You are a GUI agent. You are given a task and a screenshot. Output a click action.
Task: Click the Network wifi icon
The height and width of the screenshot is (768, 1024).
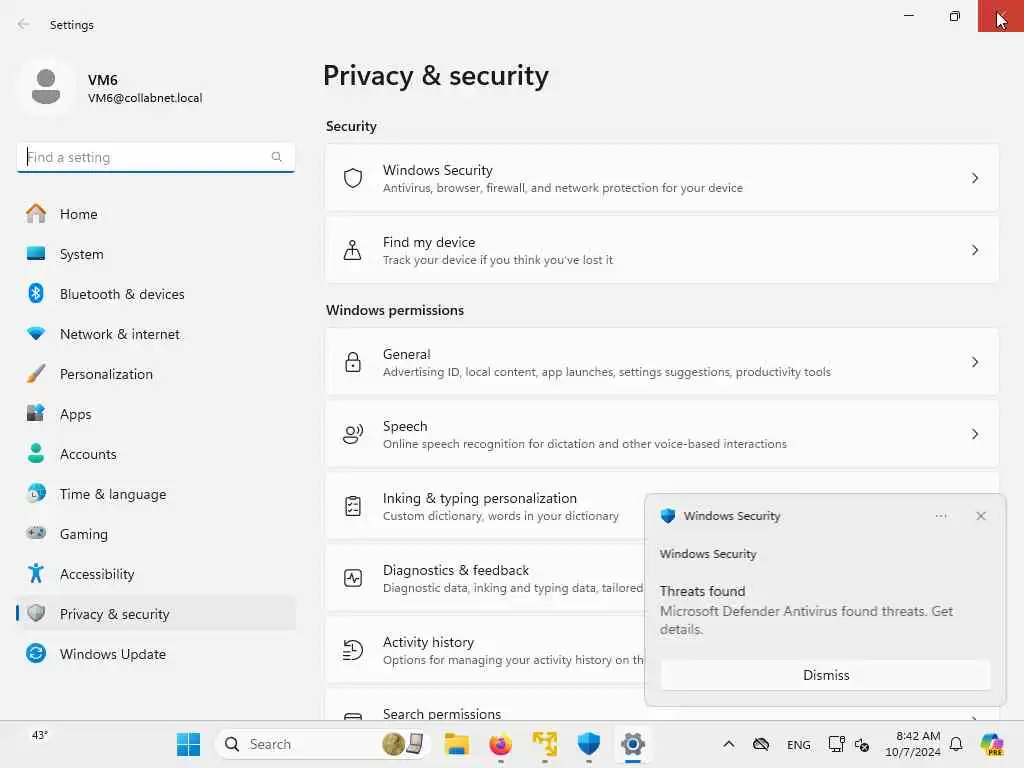point(36,333)
